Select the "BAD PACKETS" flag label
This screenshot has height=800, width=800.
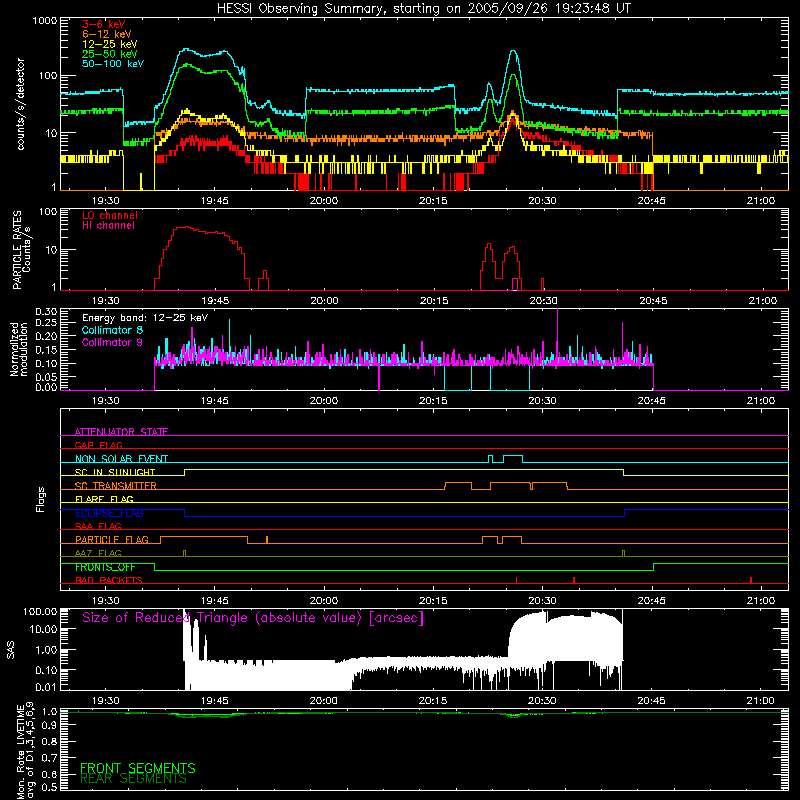pos(109,580)
